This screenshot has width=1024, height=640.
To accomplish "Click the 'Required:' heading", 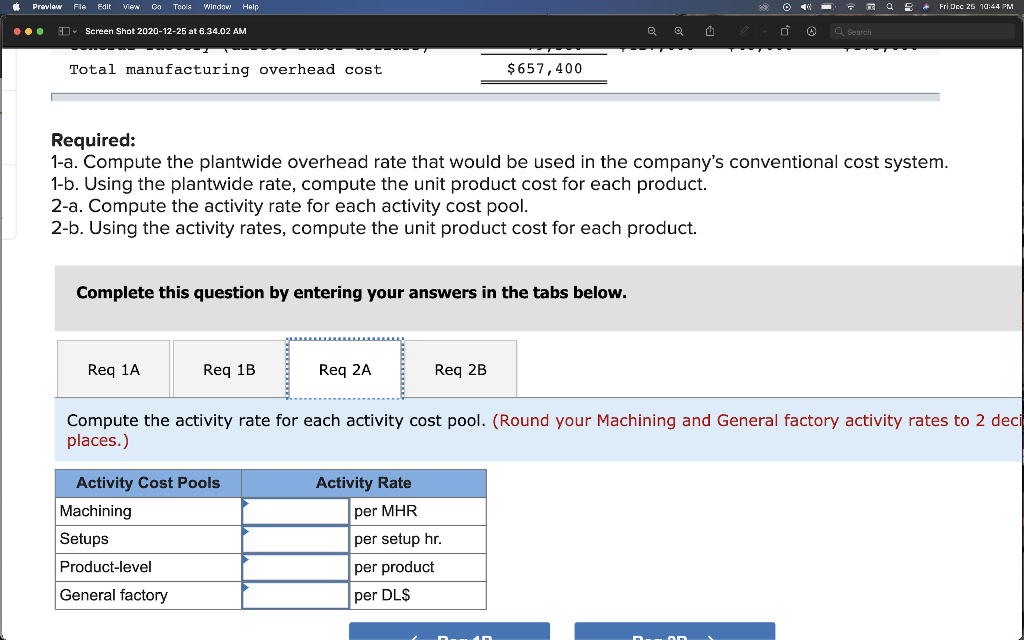I will tap(93, 140).
